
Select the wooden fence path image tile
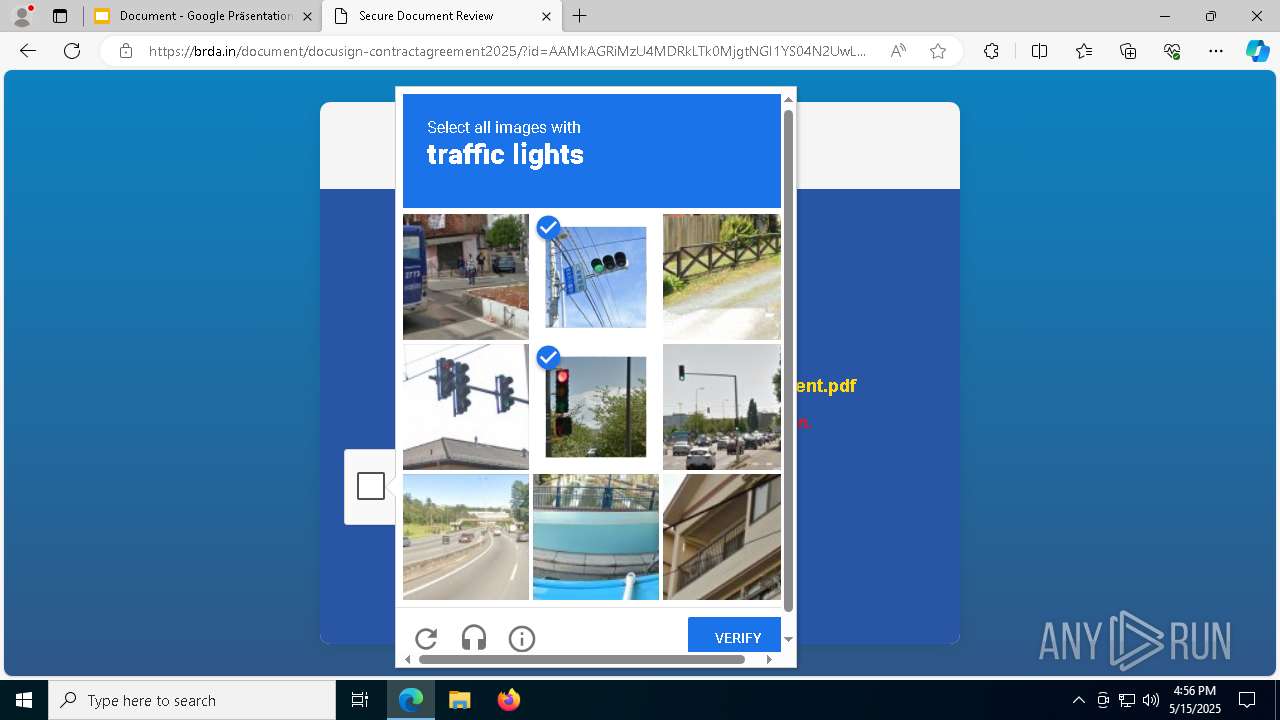(x=722, y=277)
